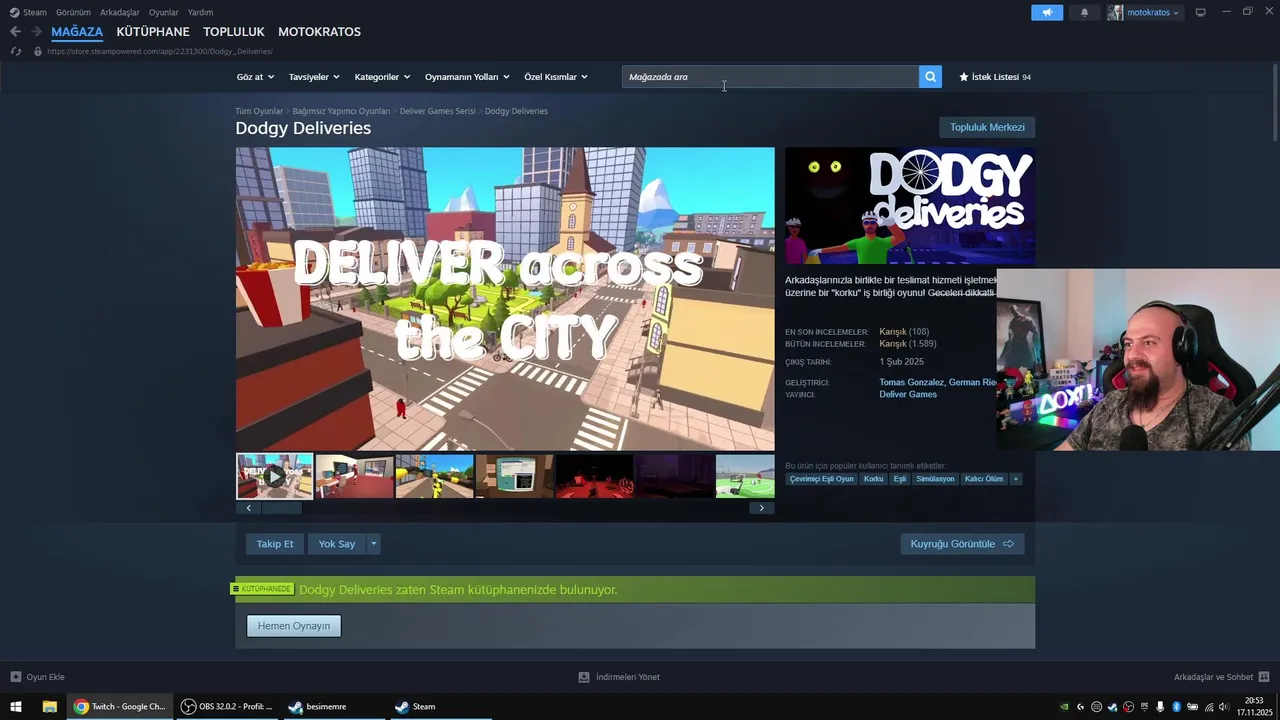Screen dimensions: 1280x720
Task: Open the megaphone announcements button
Action: coord(1047,12)
